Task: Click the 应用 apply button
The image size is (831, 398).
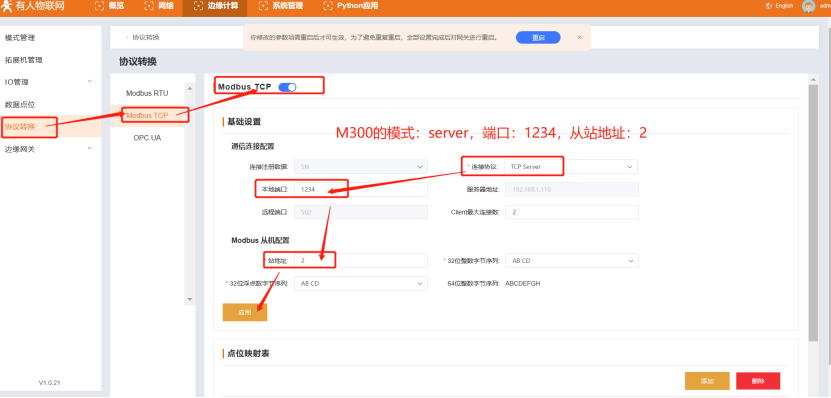Action: pos(245,313)
